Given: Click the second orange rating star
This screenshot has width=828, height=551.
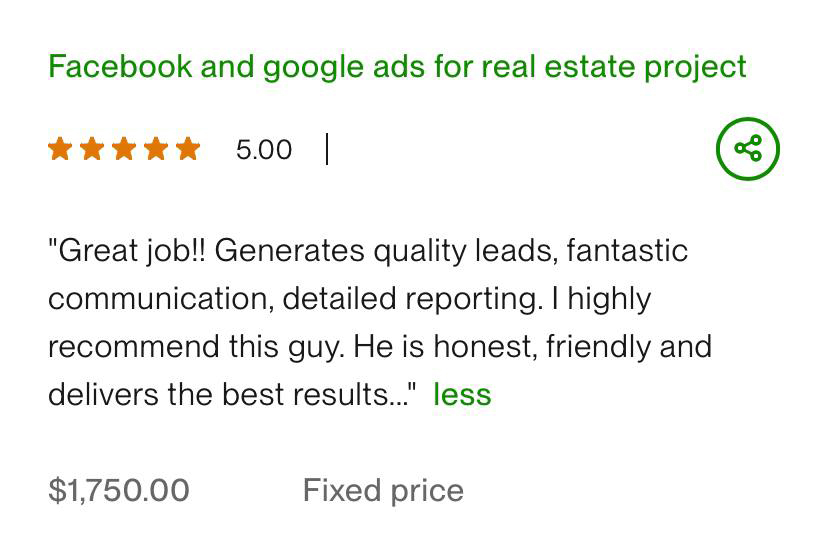Looking at the screenshot, I should [x=92, y=149].
